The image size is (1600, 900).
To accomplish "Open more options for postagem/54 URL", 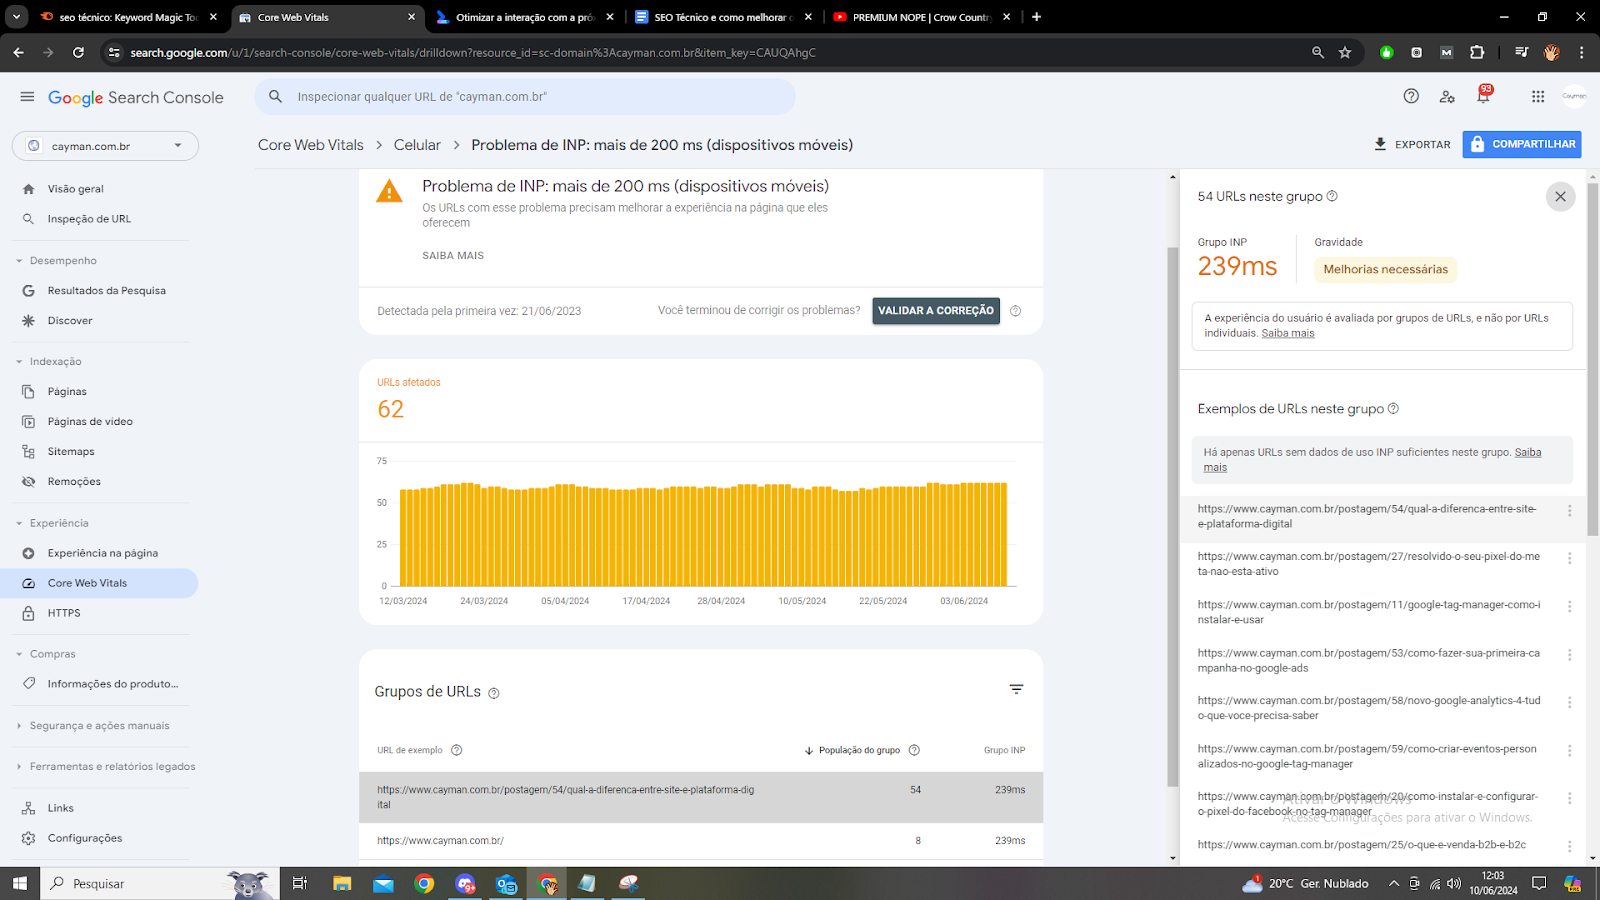I will [1569, 511].
